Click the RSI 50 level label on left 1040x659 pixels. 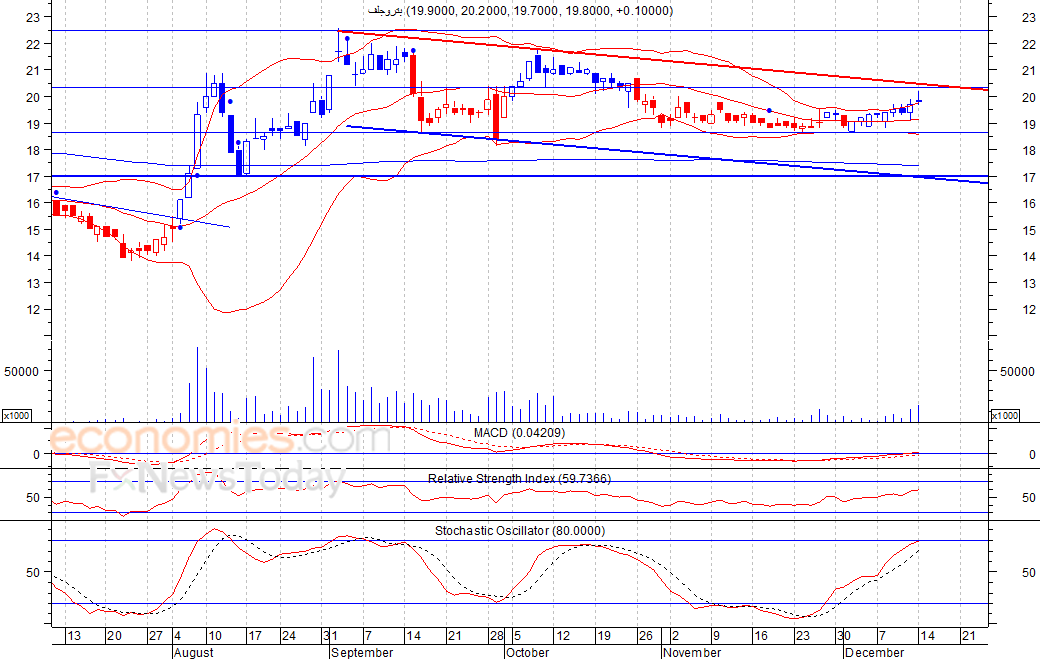coord(33,498)
